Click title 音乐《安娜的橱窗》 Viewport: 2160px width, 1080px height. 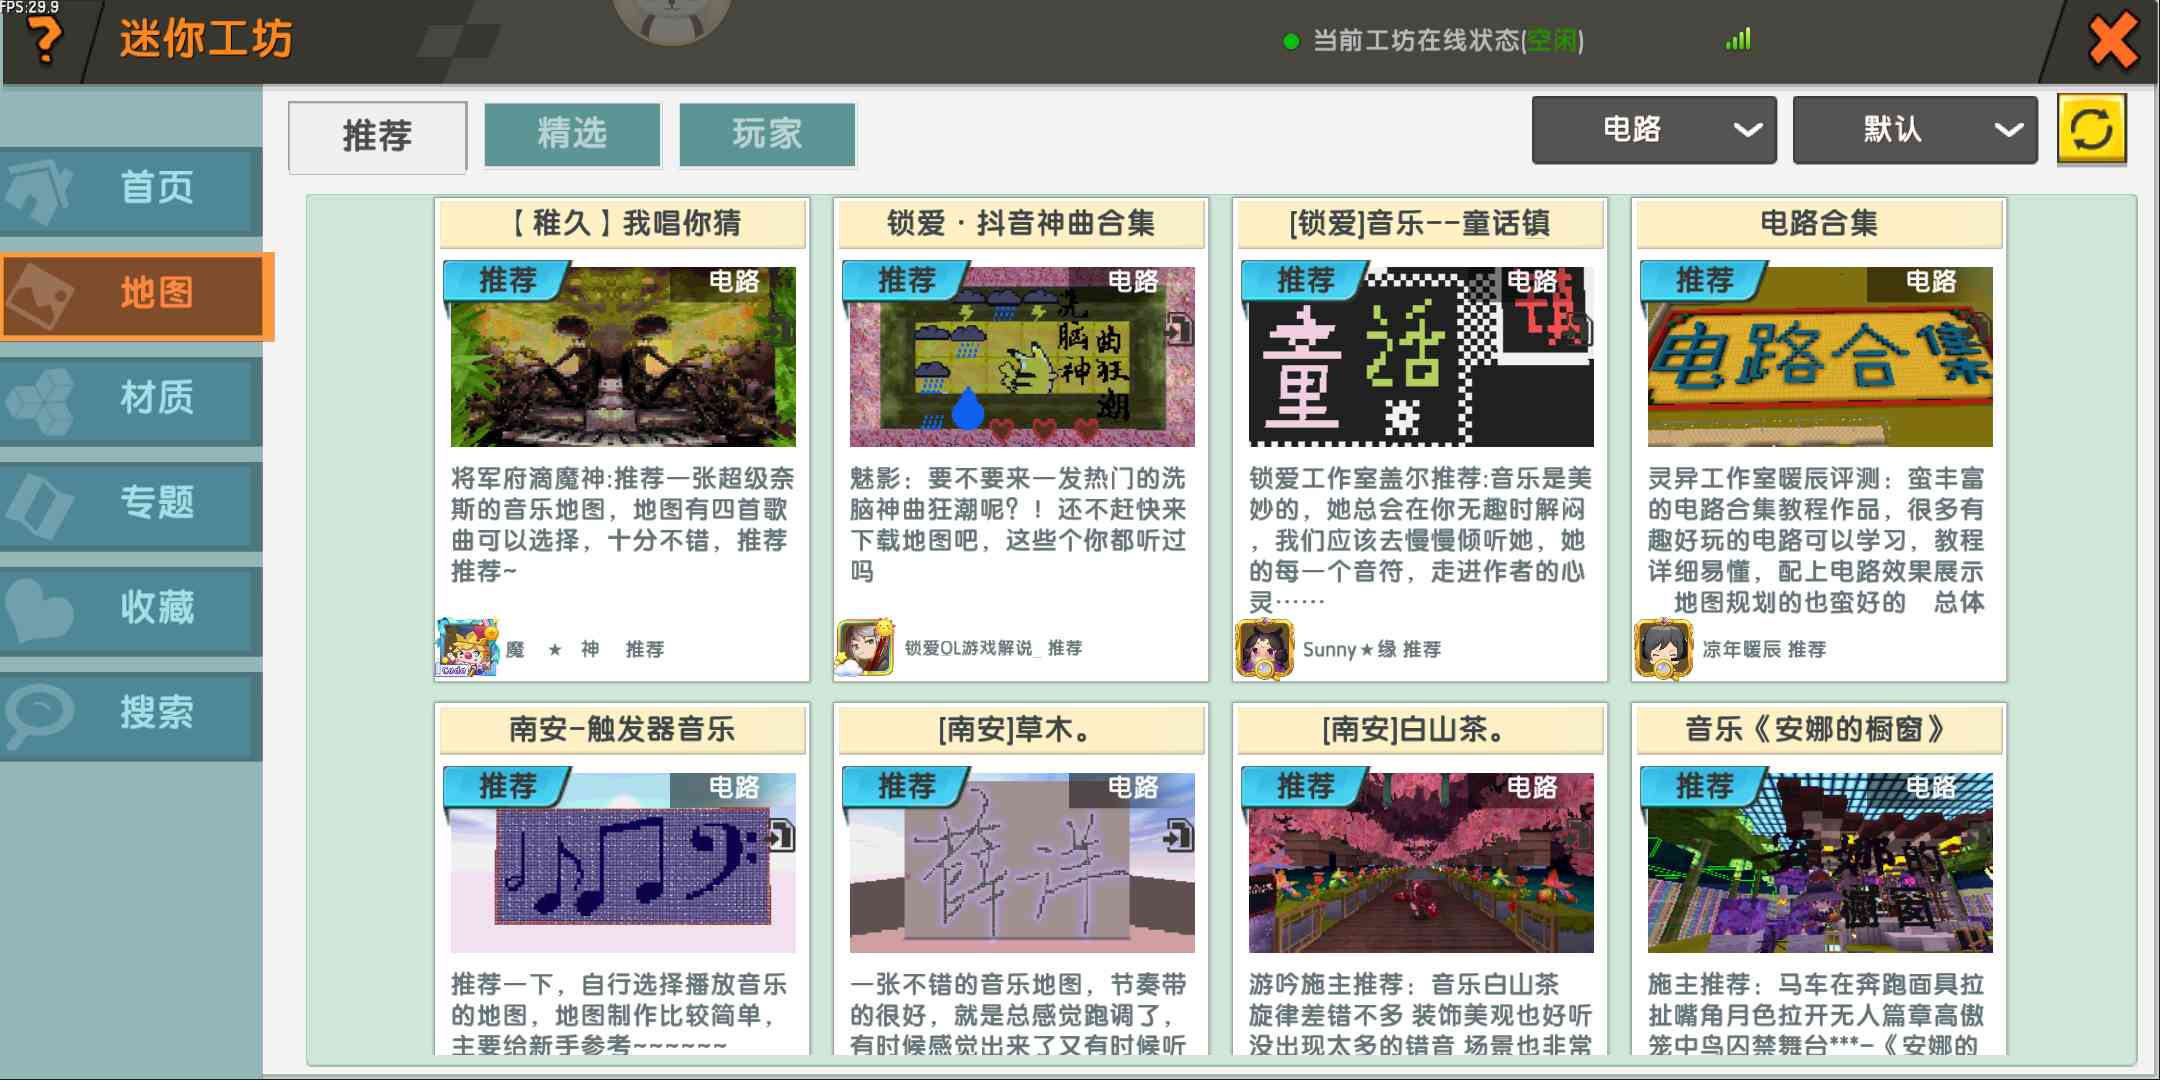click(x=1816, y=728)
